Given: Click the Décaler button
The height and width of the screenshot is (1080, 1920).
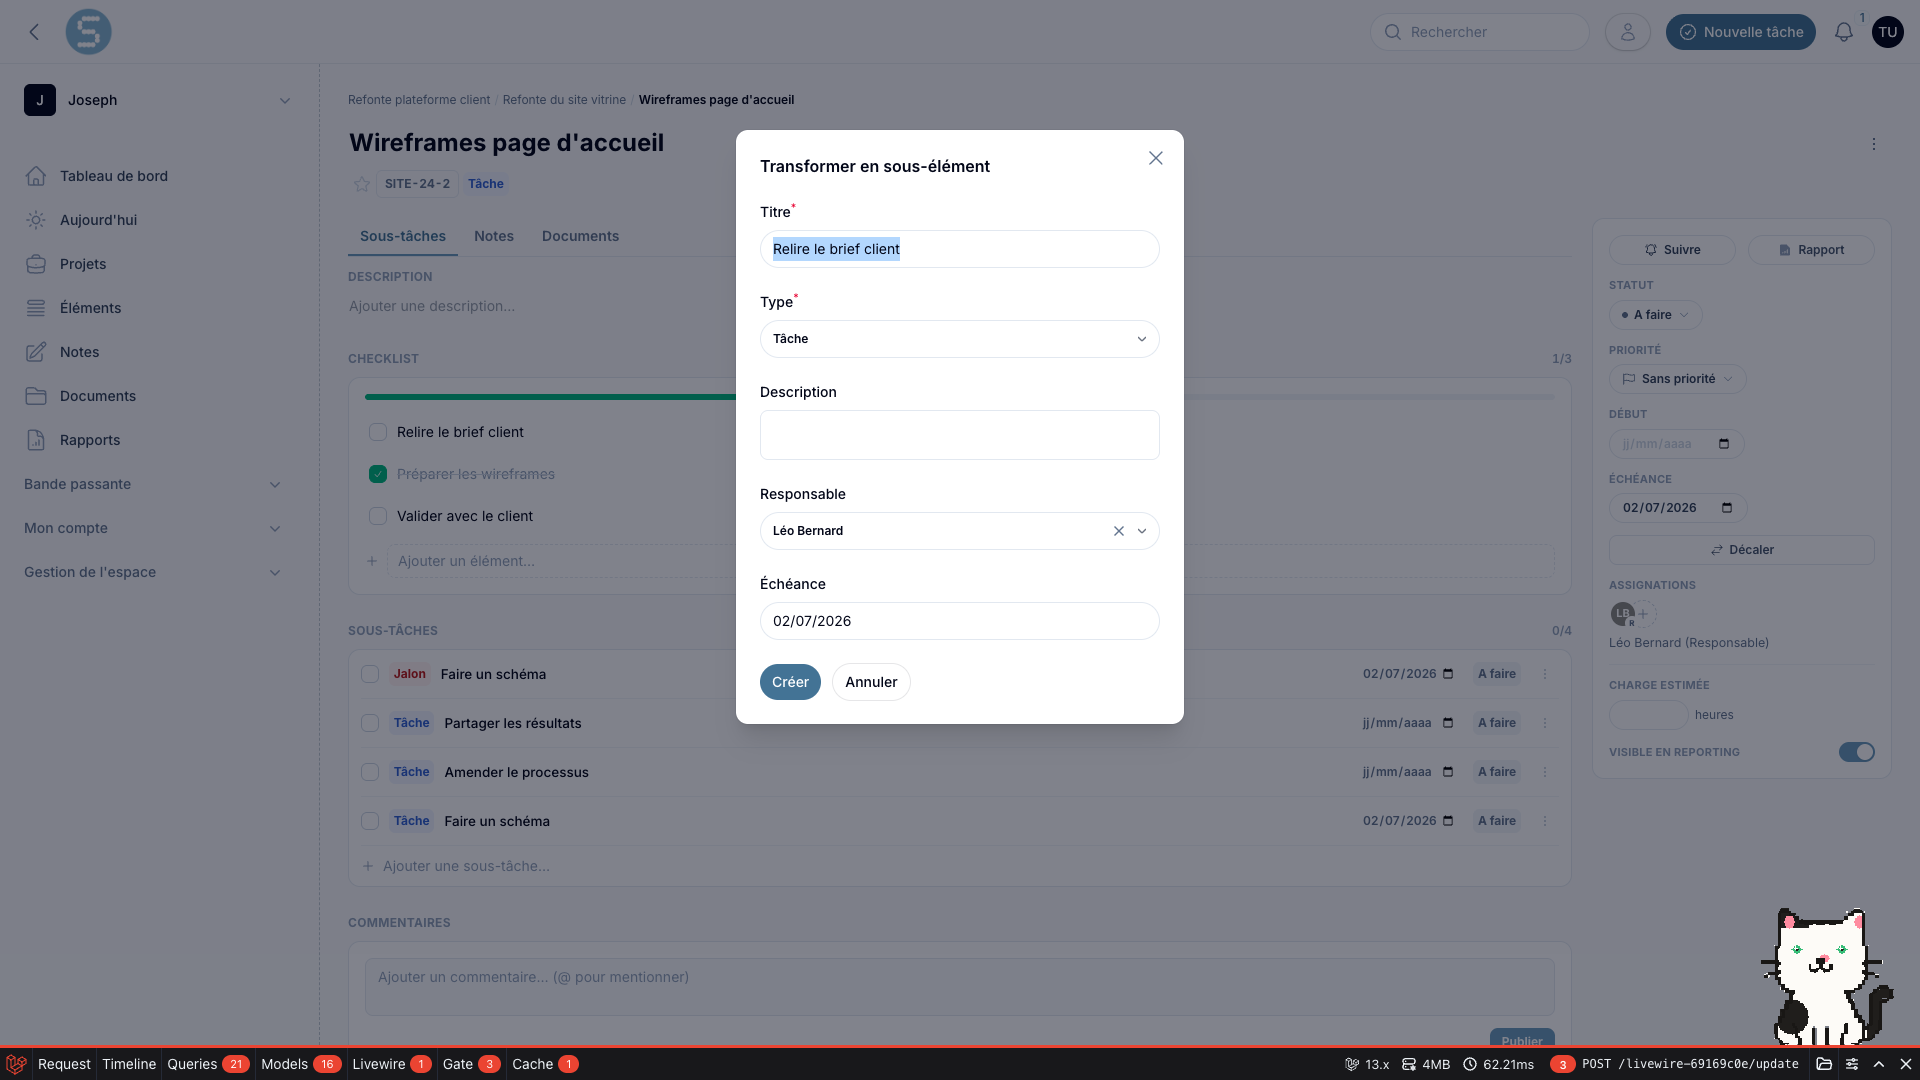Looking at the screenshot, I should click(1742, 550).
